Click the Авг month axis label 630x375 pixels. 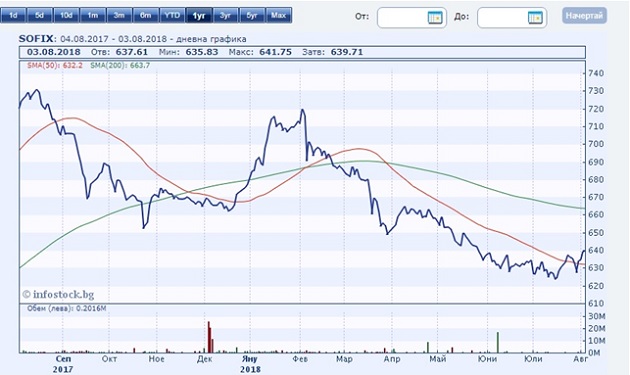pos(581,359)
